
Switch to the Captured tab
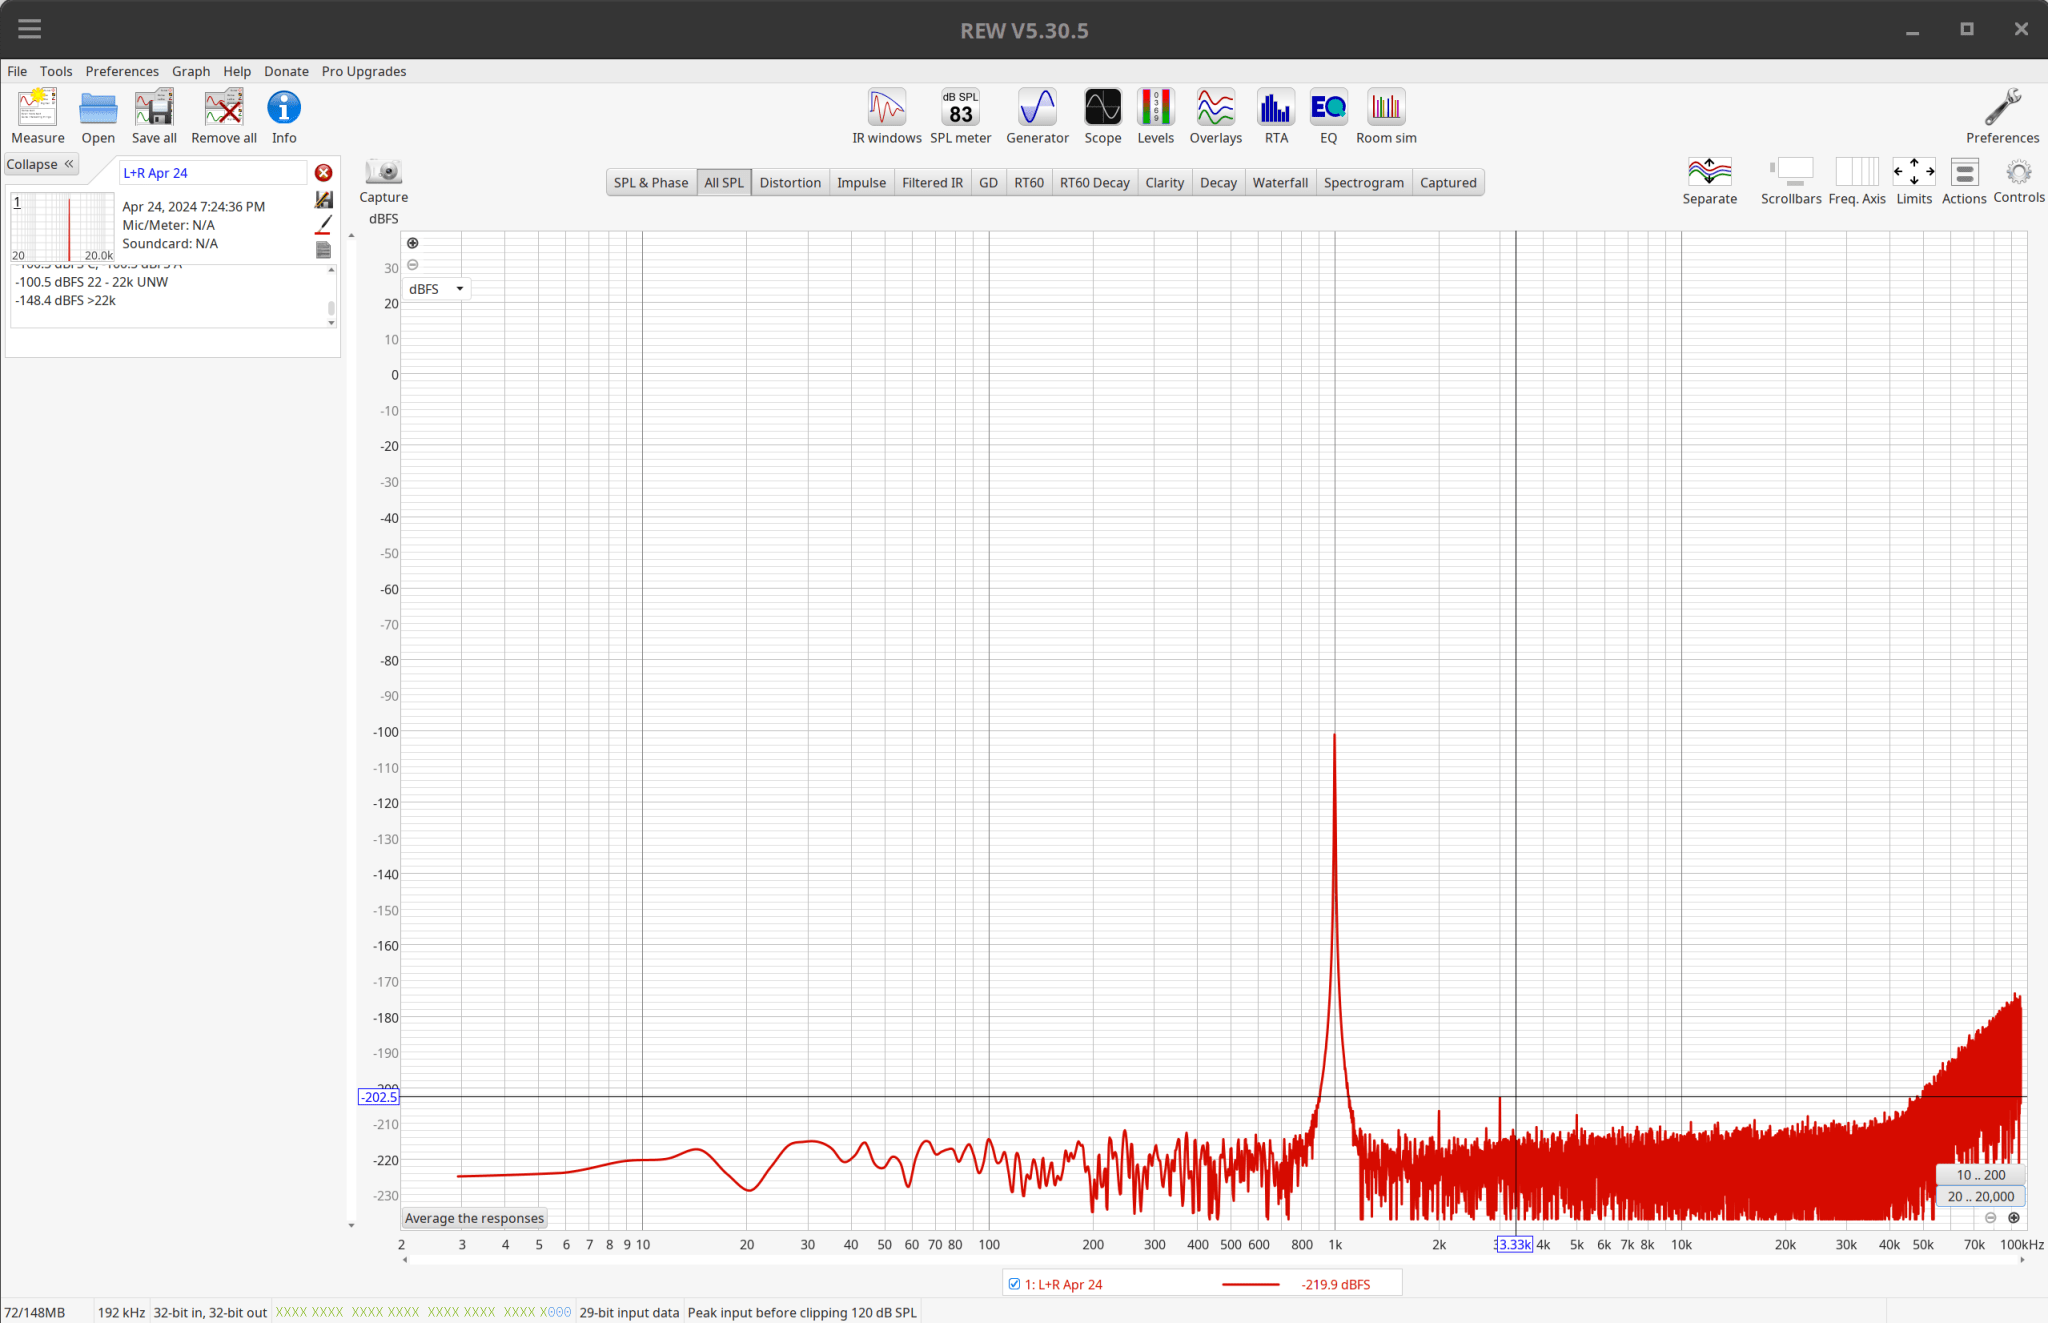(x=1448, y=182)
